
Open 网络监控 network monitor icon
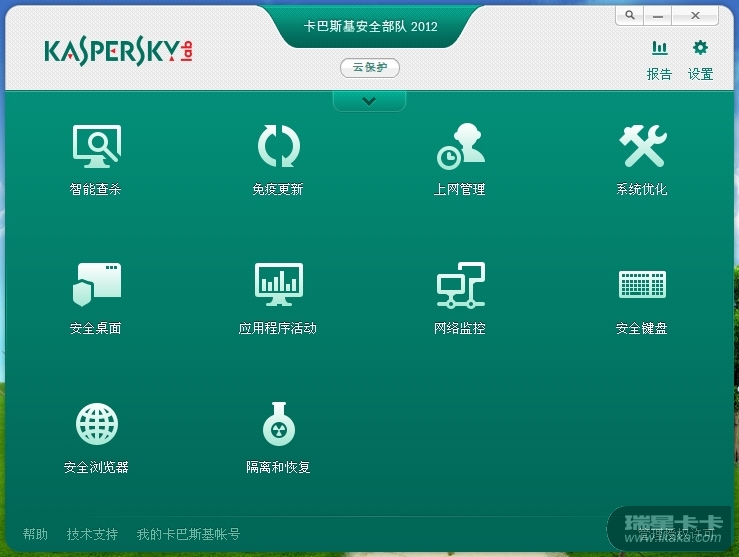(460, 285)
